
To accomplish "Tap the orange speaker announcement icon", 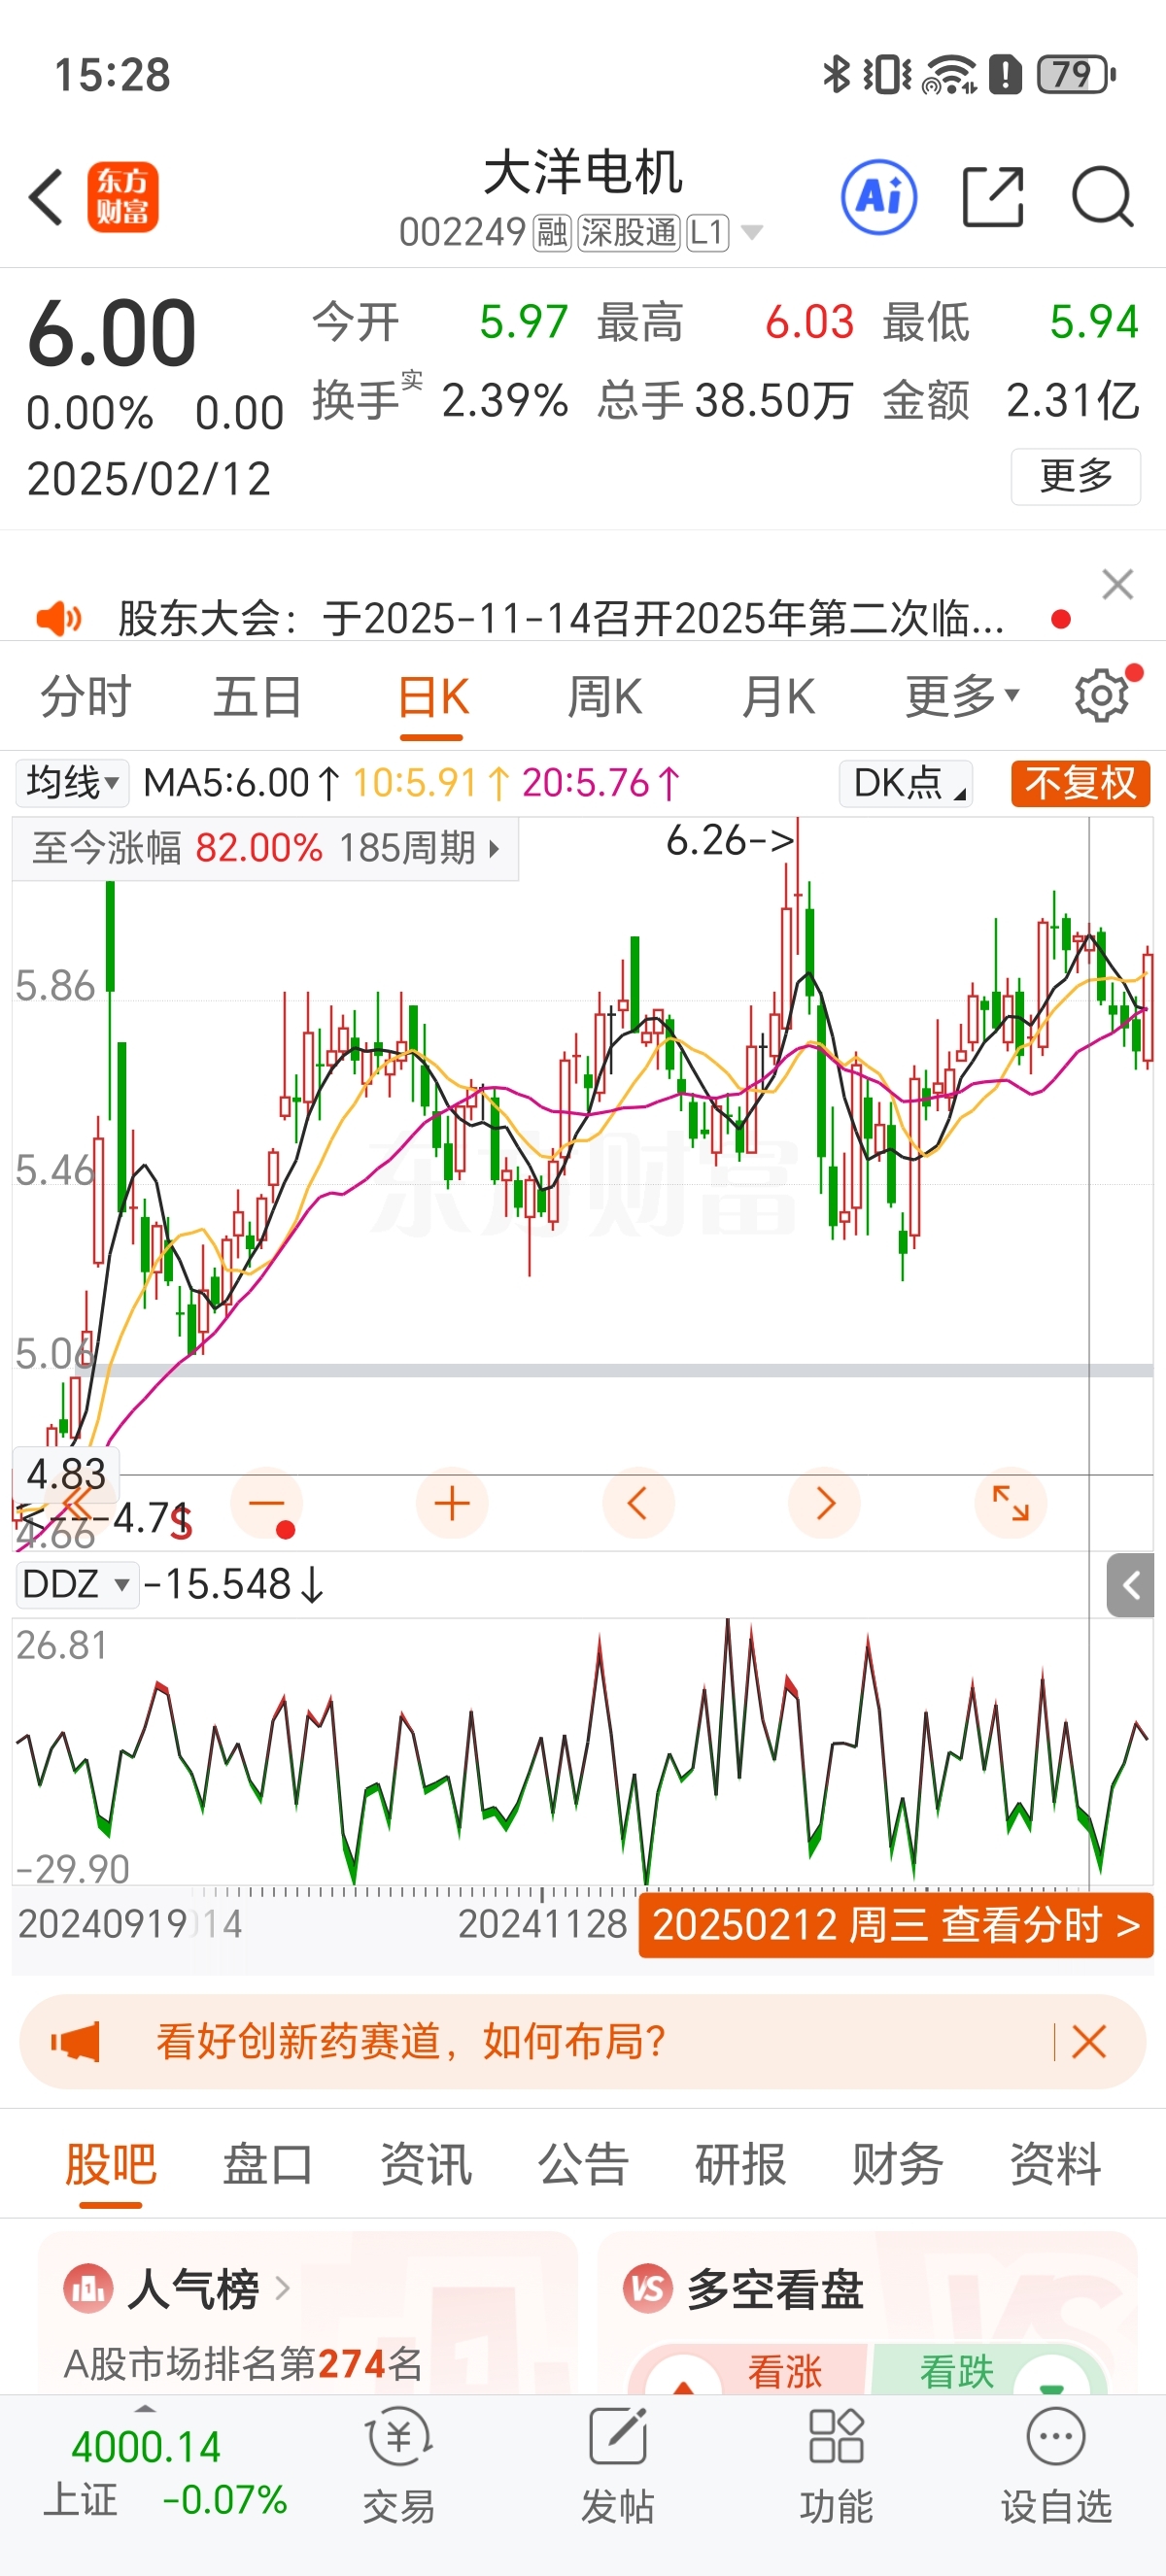I will coord(58,619).
